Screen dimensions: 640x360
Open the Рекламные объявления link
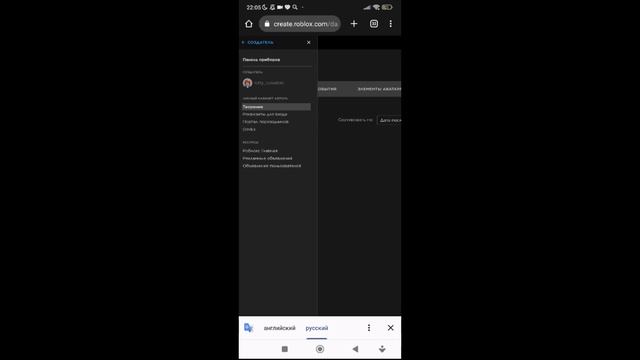tap(267, 158)
